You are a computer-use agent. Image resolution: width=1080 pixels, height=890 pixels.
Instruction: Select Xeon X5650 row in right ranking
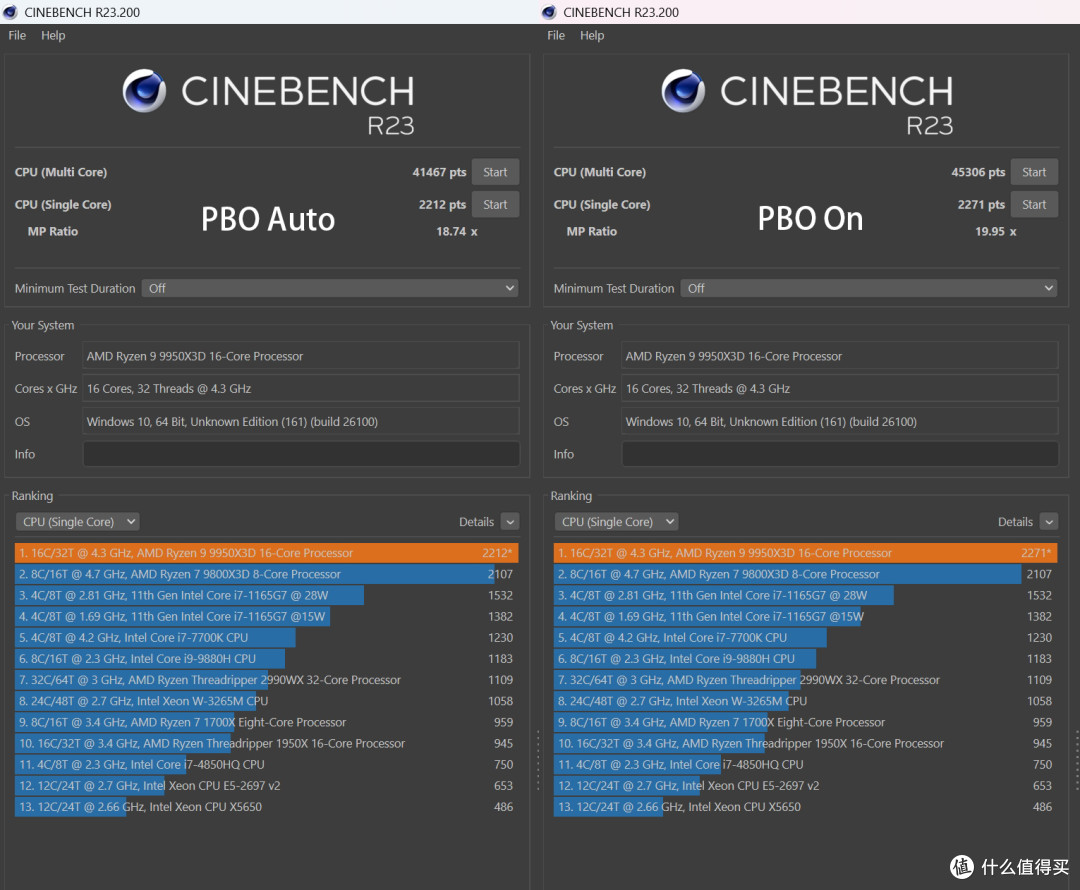pyautogui.click(x=805, y=807)
